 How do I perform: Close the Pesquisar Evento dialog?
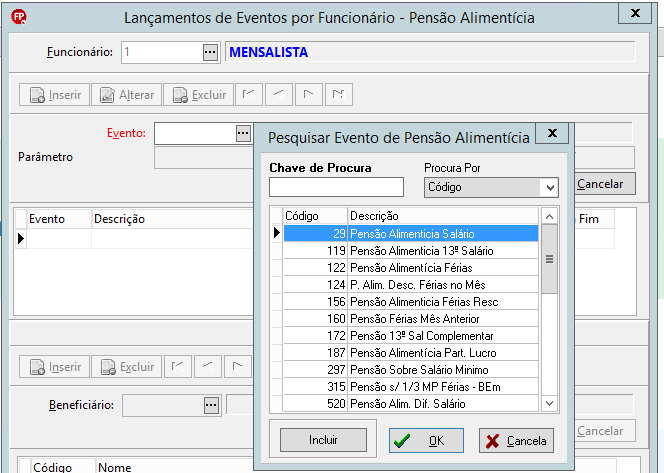coord(552,133)
